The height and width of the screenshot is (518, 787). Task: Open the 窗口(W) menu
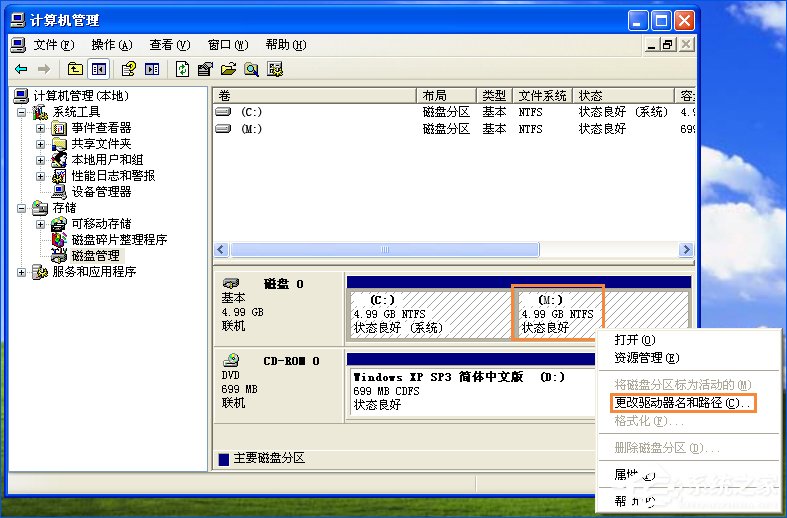228,45
